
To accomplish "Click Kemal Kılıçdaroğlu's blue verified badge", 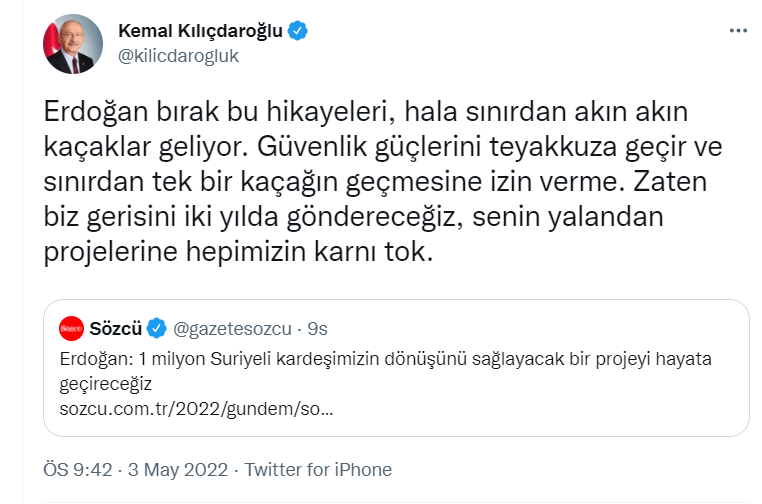I will pyautogui.click(x=298, y=31).
